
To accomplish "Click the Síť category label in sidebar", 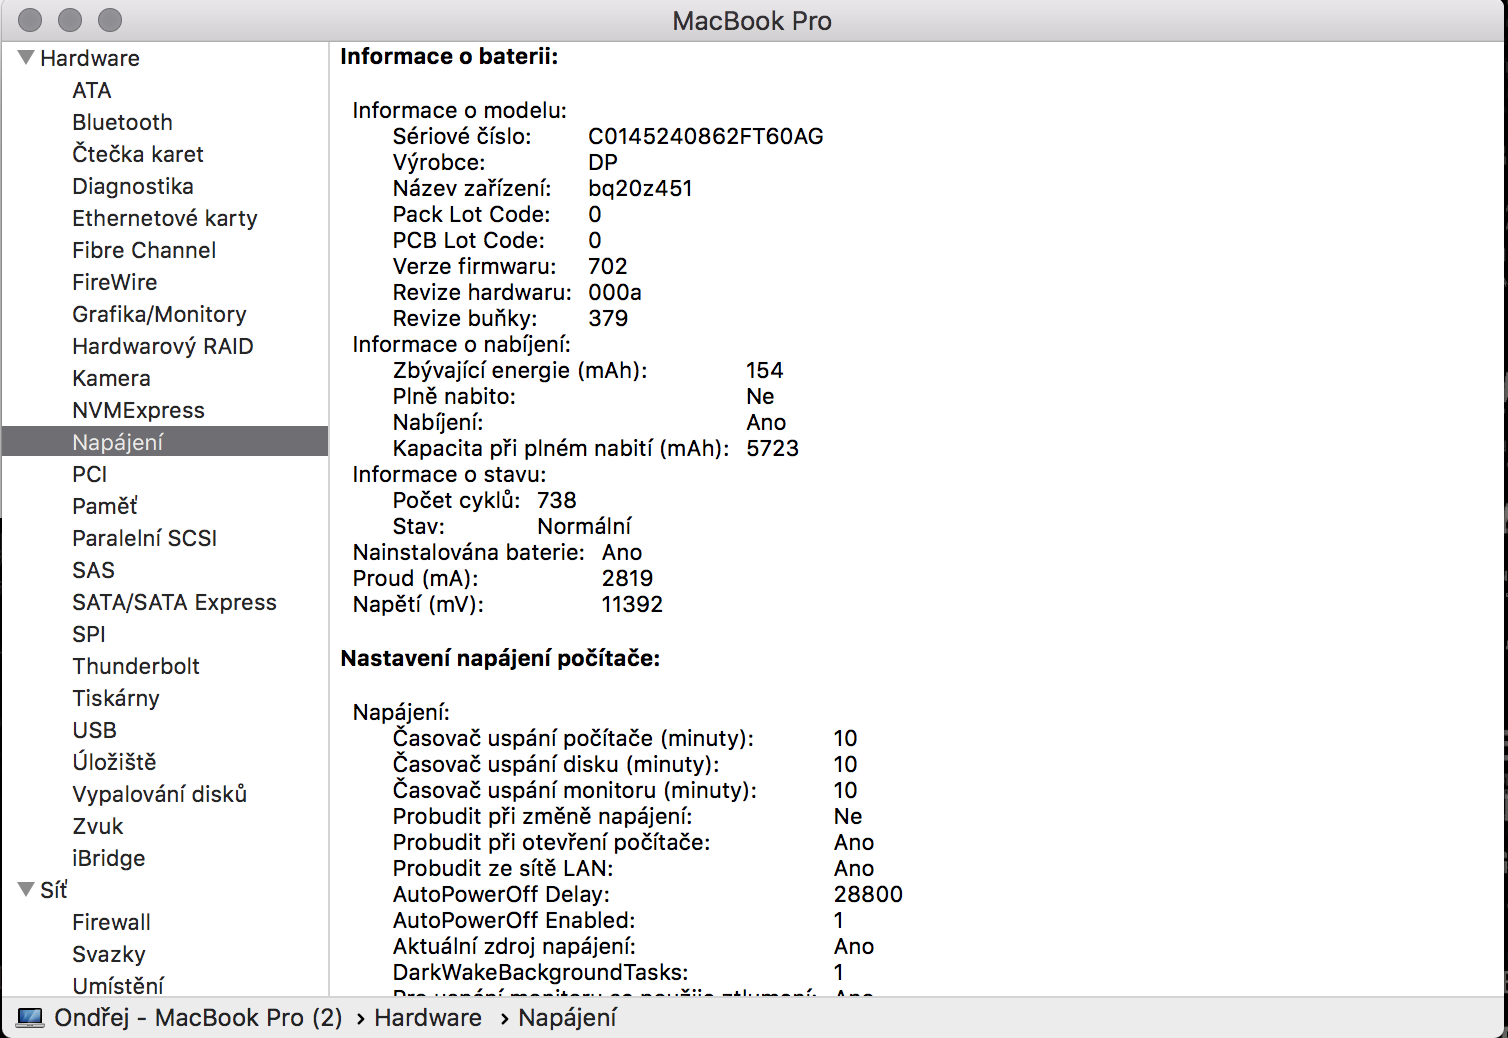I will [x=54, y=890].
